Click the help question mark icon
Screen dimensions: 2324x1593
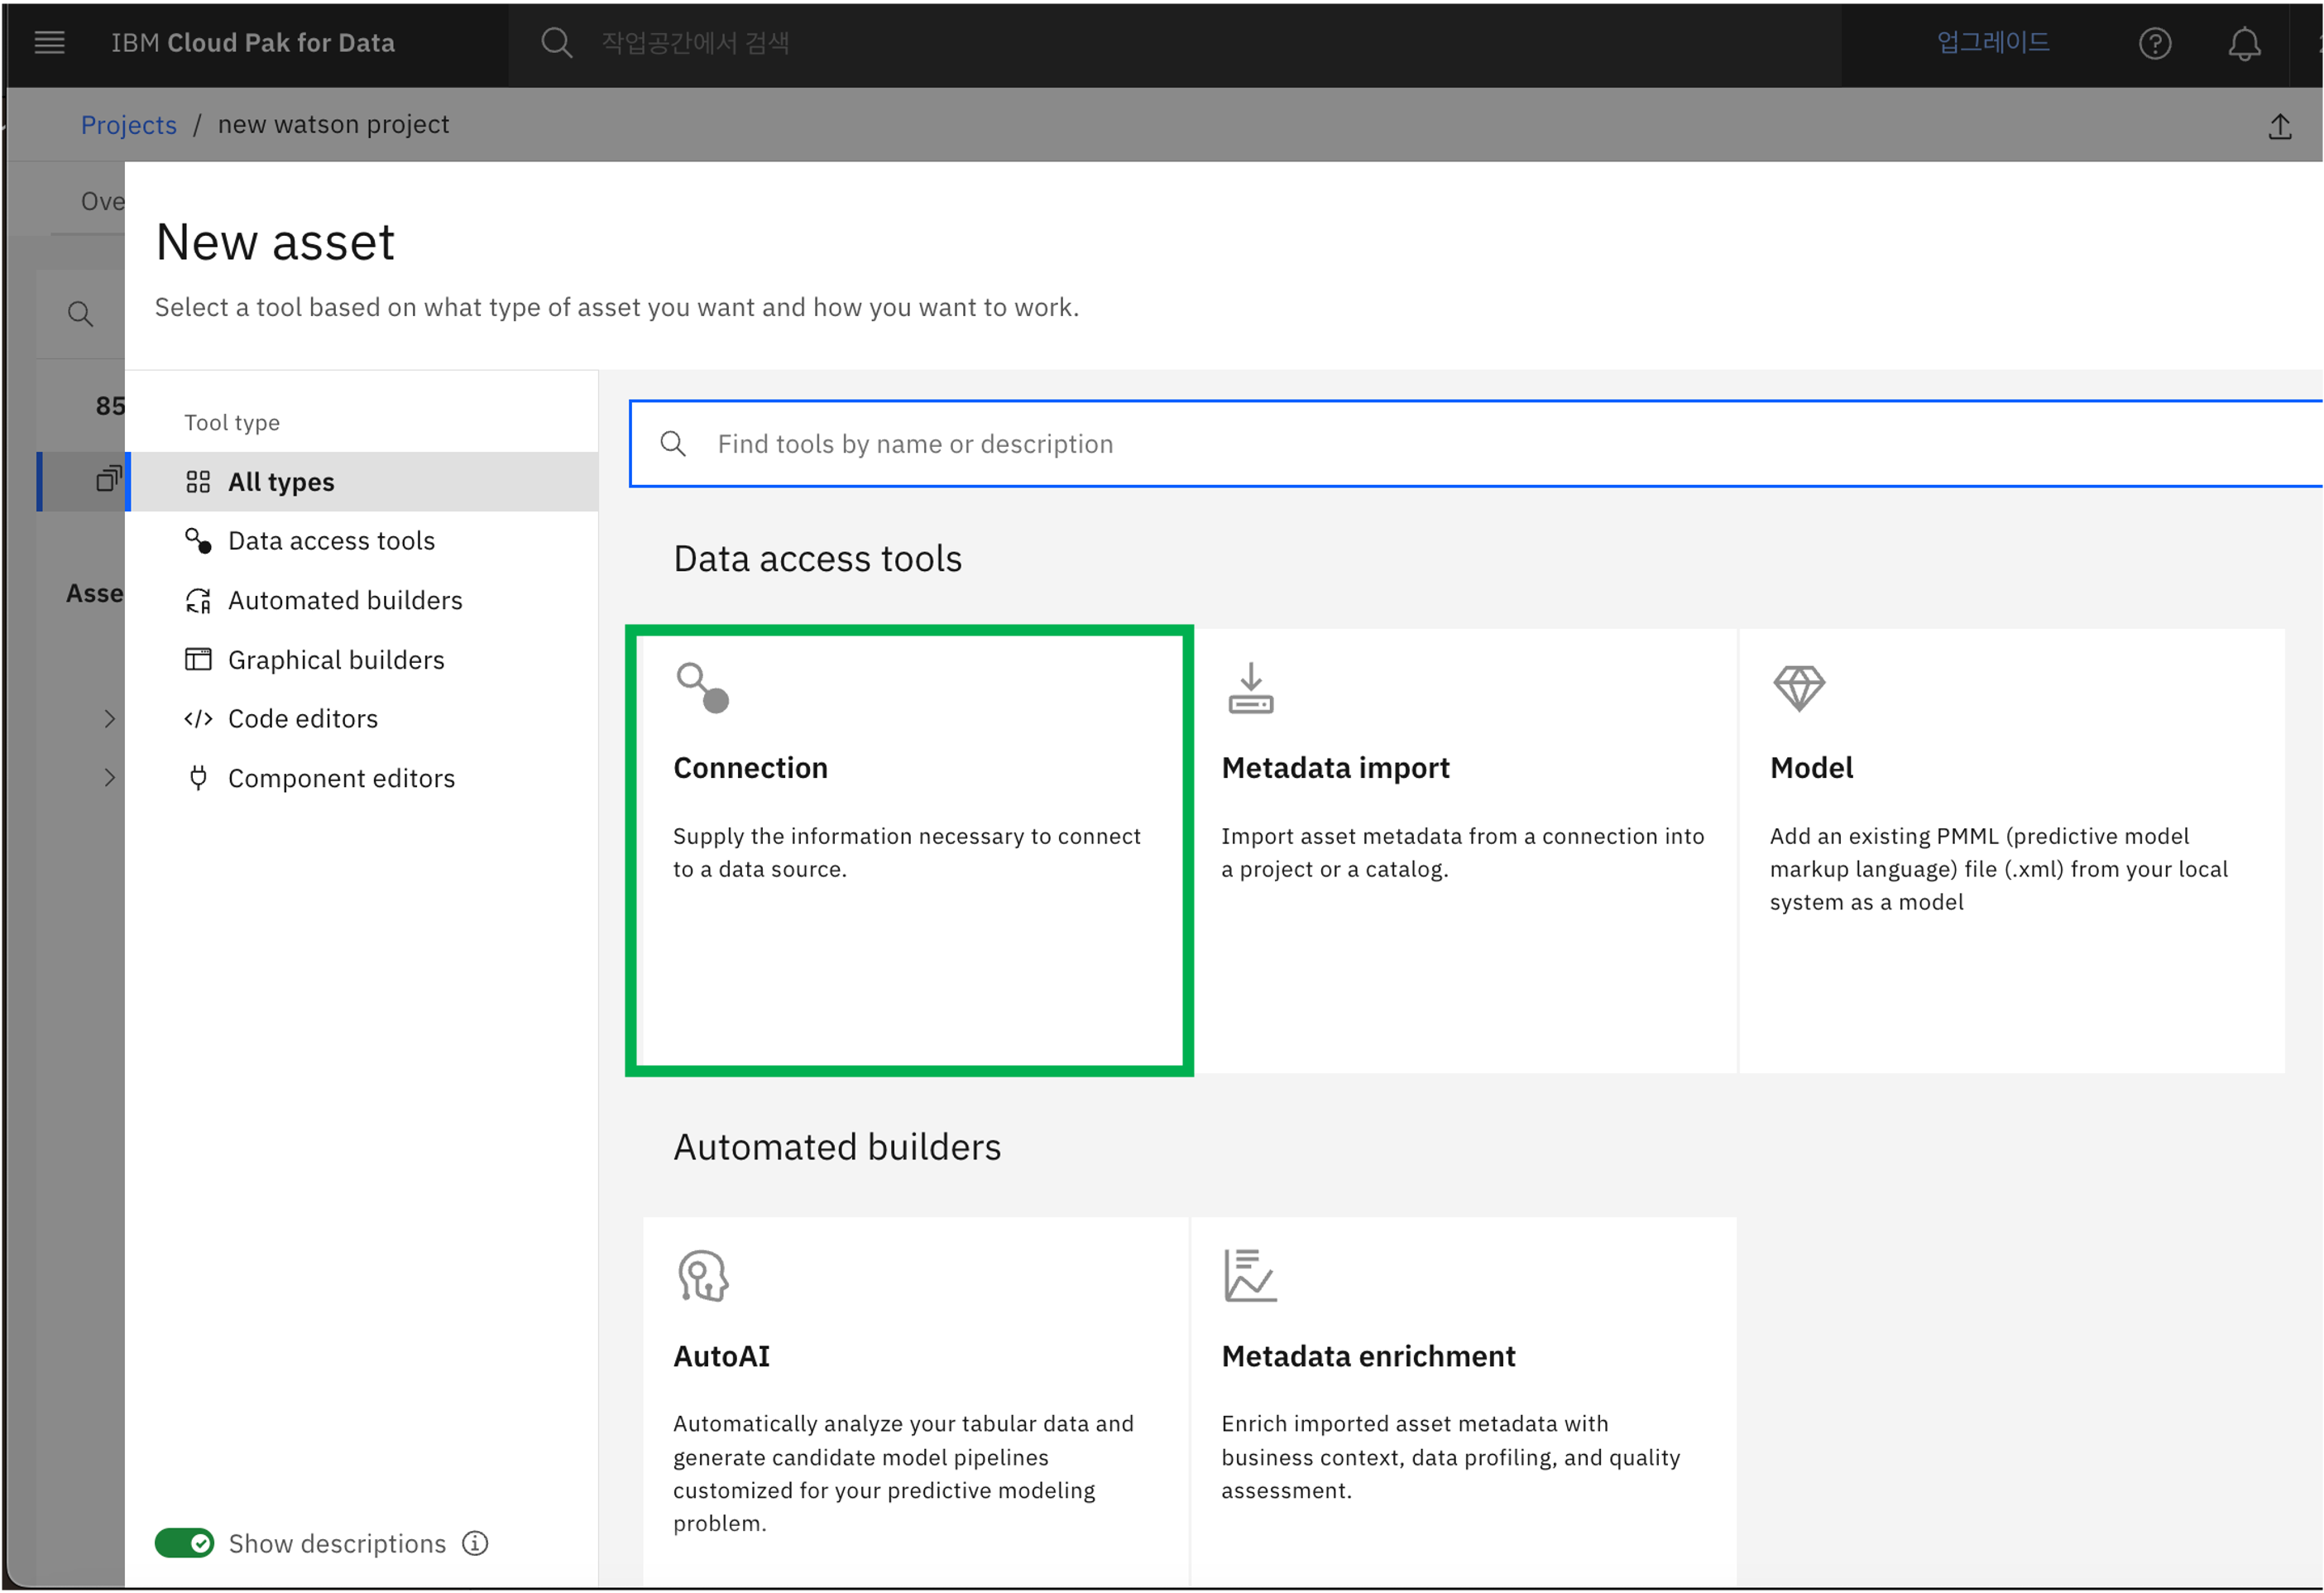tap(2154, 44)
